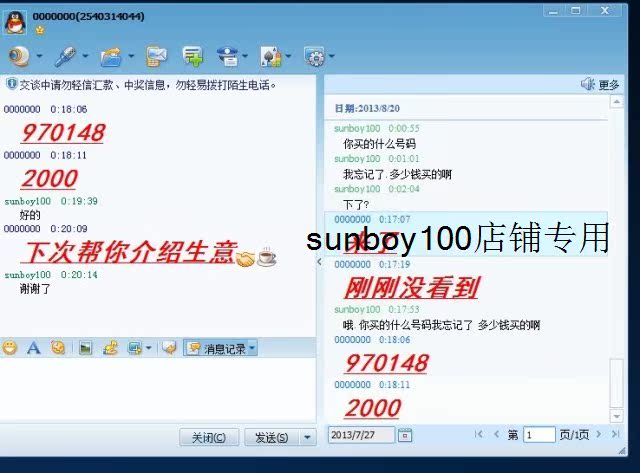Open the calendar date picker icon
640x473 pixels.
405,435
